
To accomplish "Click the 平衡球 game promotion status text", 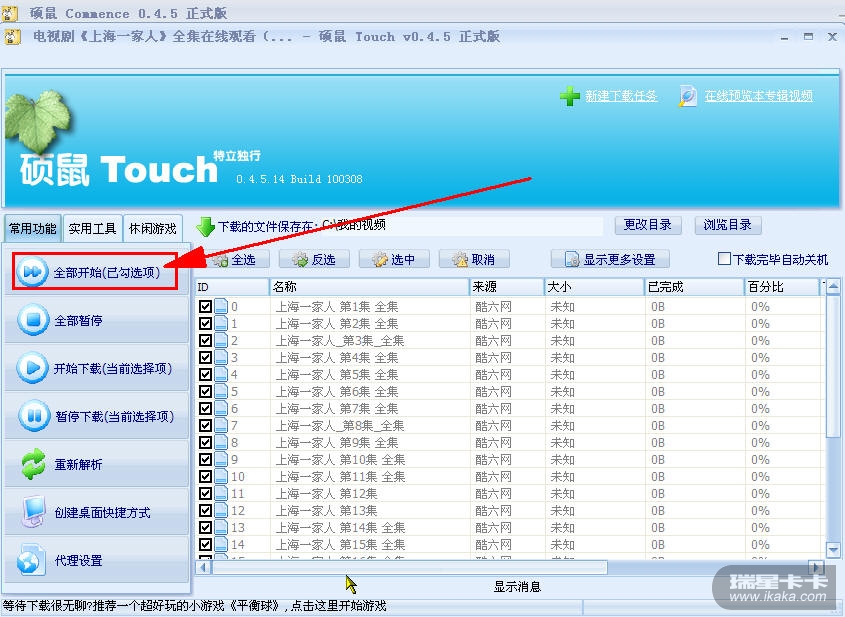I will click(194, 606).
